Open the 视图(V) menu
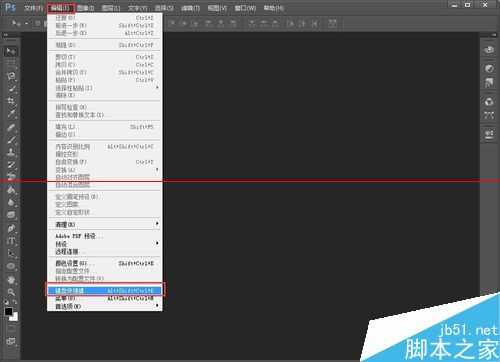 [217, 7]
